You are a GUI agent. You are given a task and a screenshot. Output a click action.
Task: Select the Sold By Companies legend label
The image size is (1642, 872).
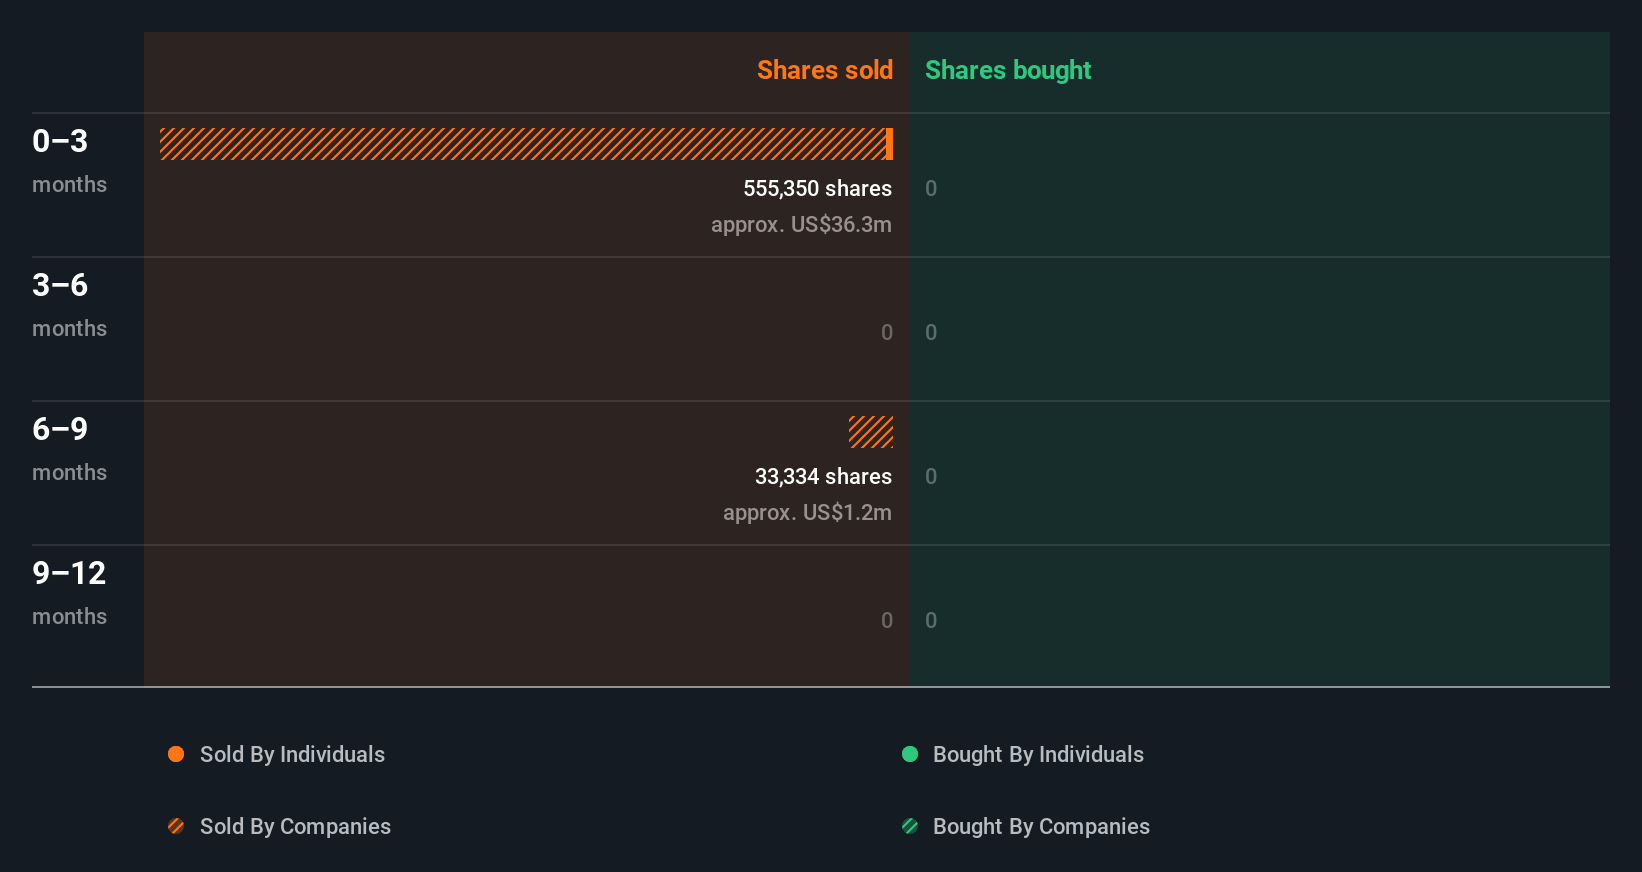coord(295,826)
